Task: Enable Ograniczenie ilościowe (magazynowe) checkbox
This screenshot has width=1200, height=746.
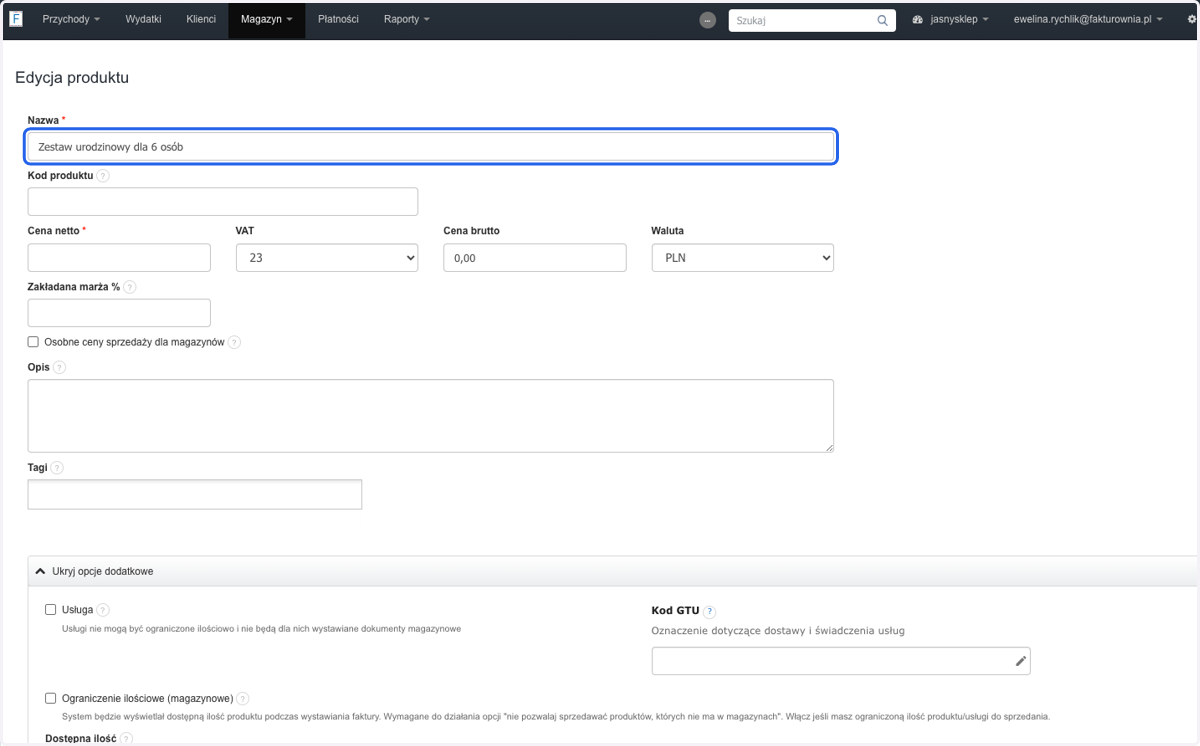Action: 51,698
